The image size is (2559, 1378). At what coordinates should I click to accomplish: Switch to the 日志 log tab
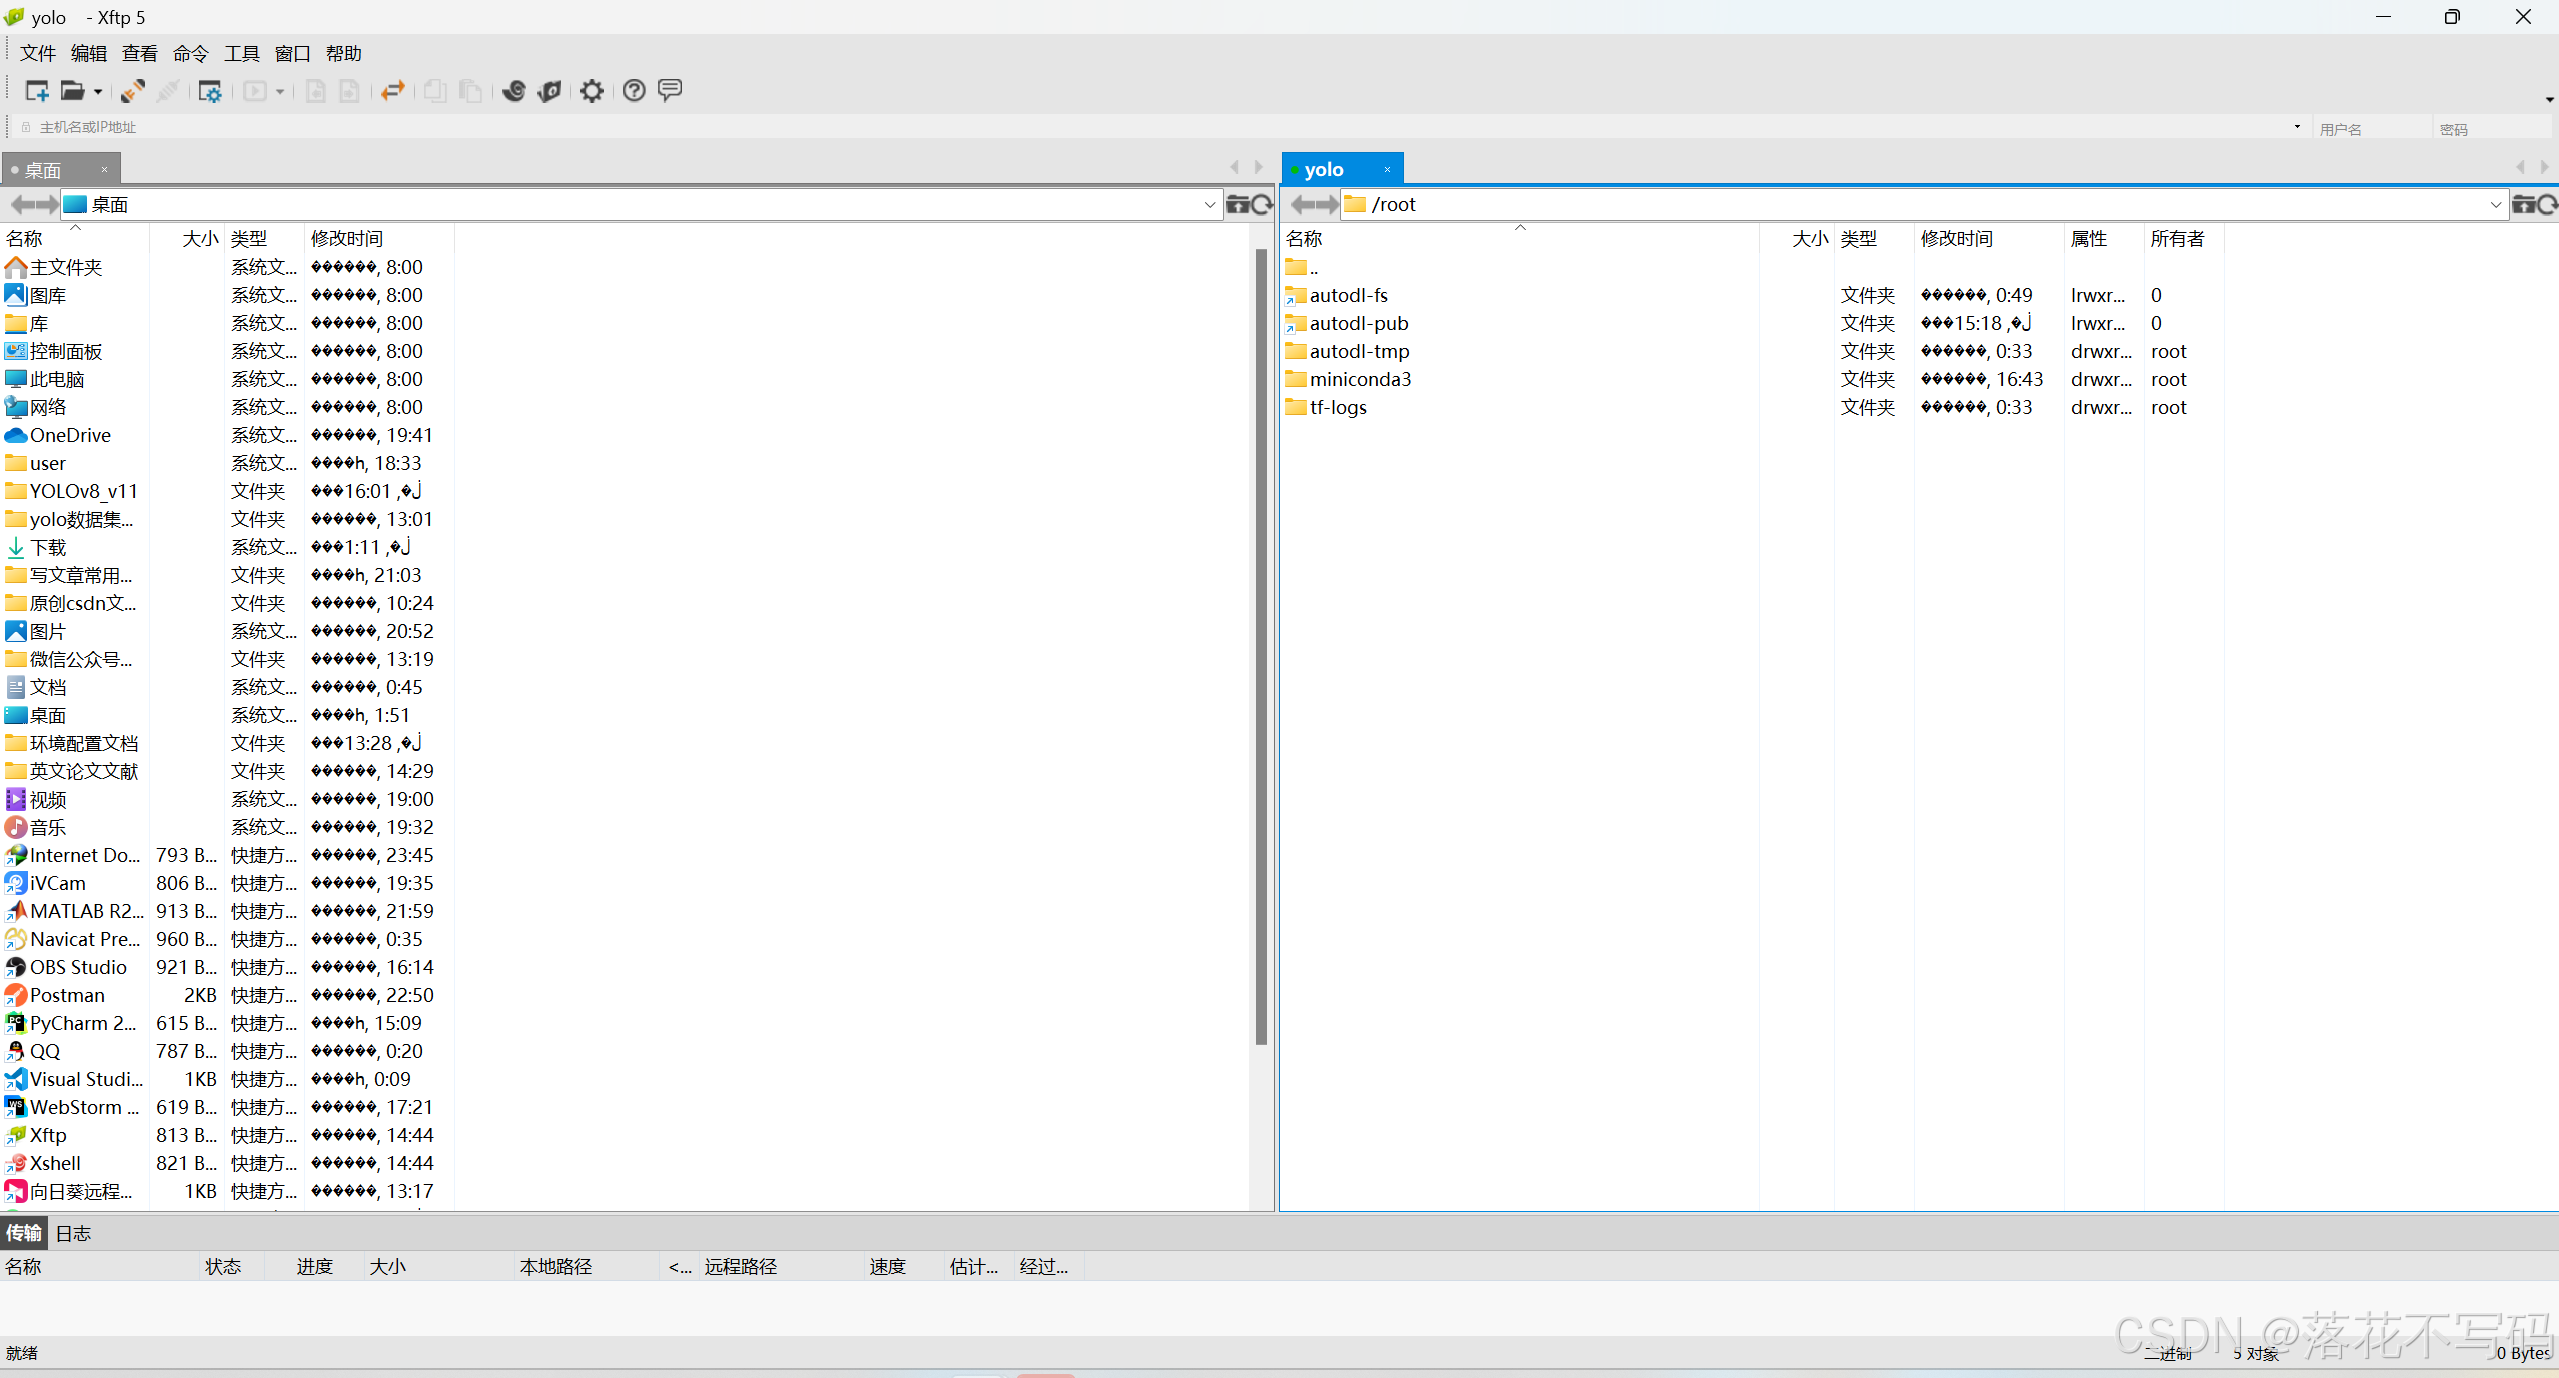(x=73, y=1233)
